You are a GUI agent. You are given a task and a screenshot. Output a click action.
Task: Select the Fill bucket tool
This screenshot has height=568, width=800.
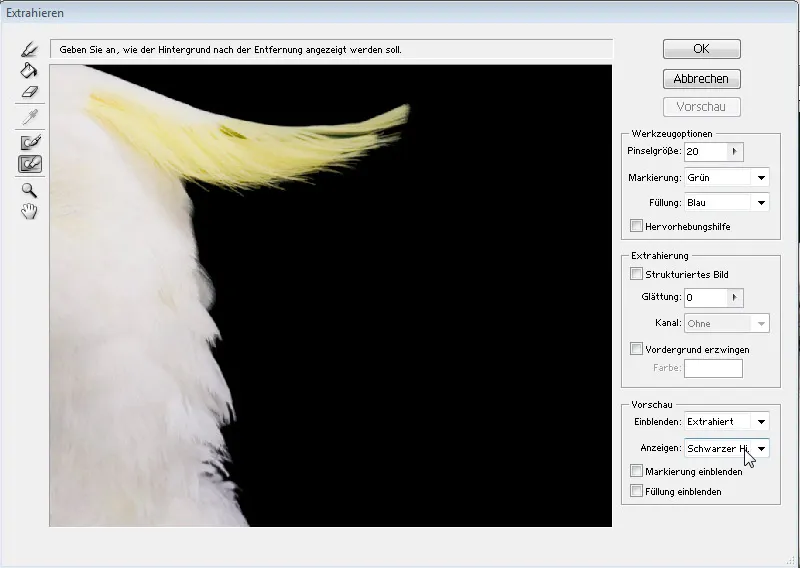point(29,70)
